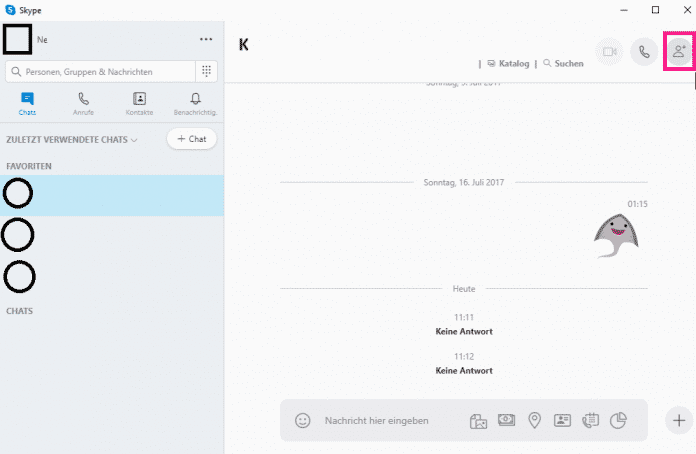Open the emoji picker in message box
Screen dimensions: 696x454
(302, 421)
